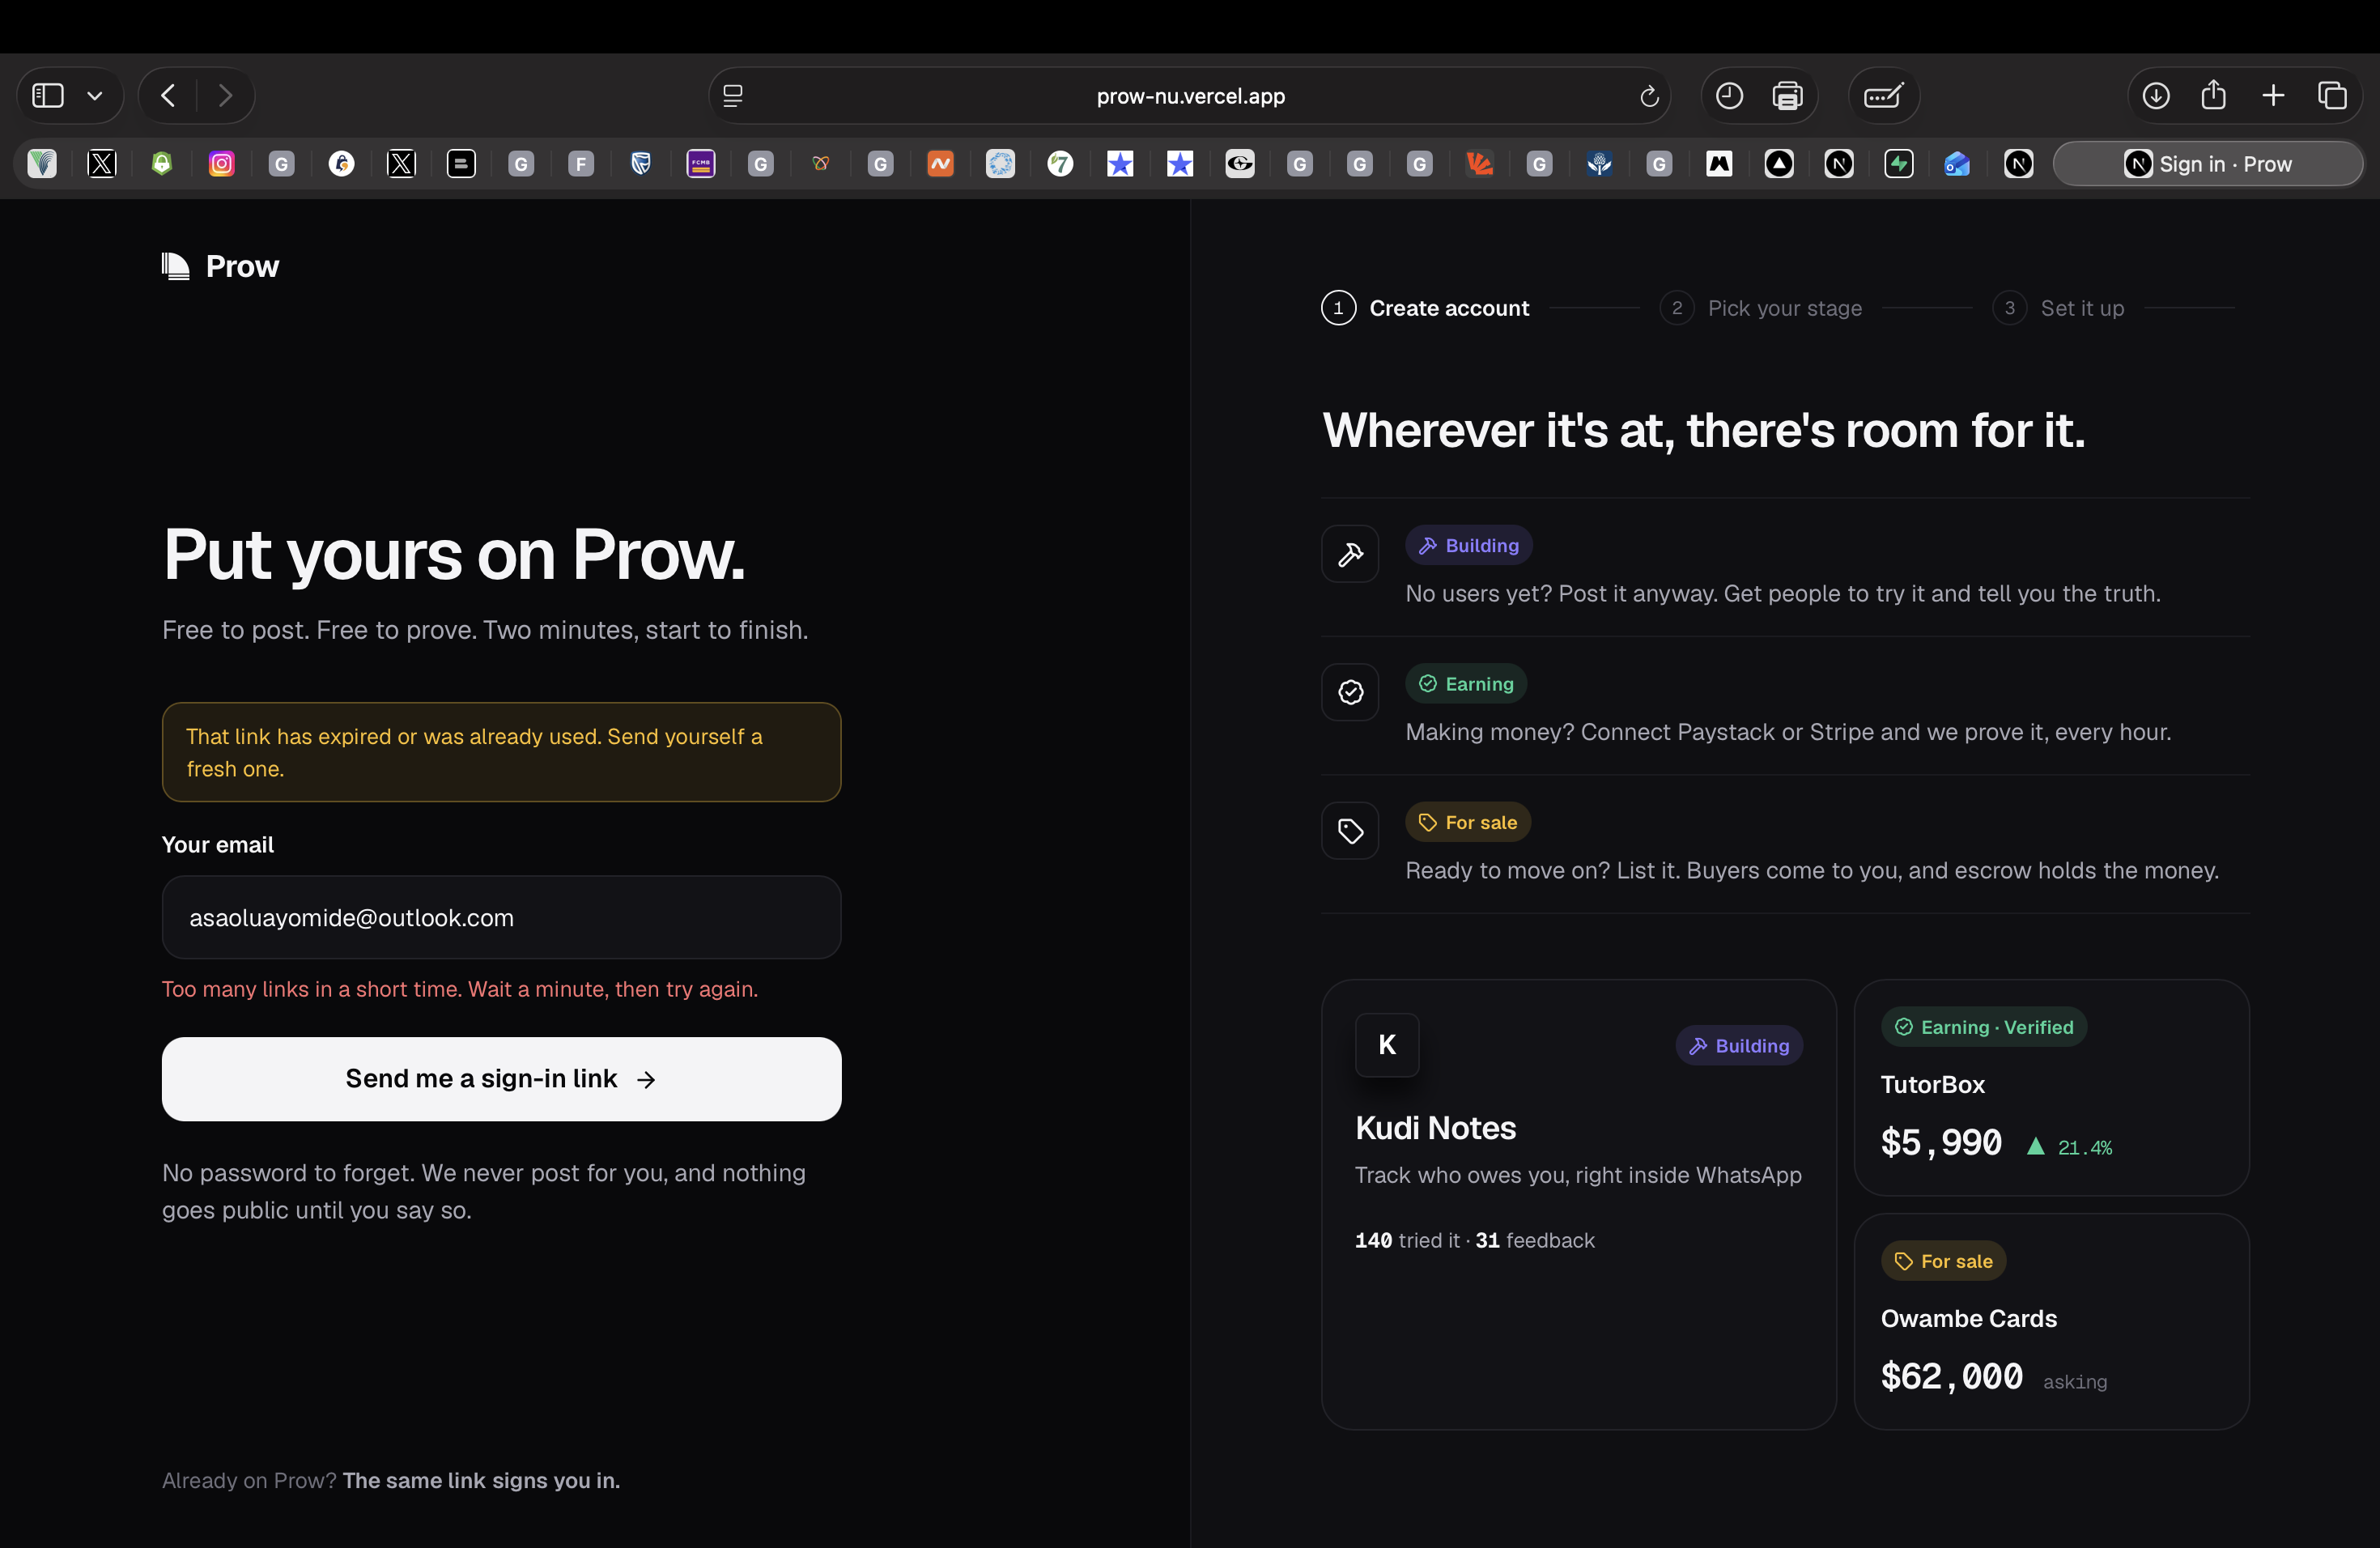Viewport: 2380px width, 1548px height.
Task: Click the pencil markup toolbar icon
Action: 1883,96
